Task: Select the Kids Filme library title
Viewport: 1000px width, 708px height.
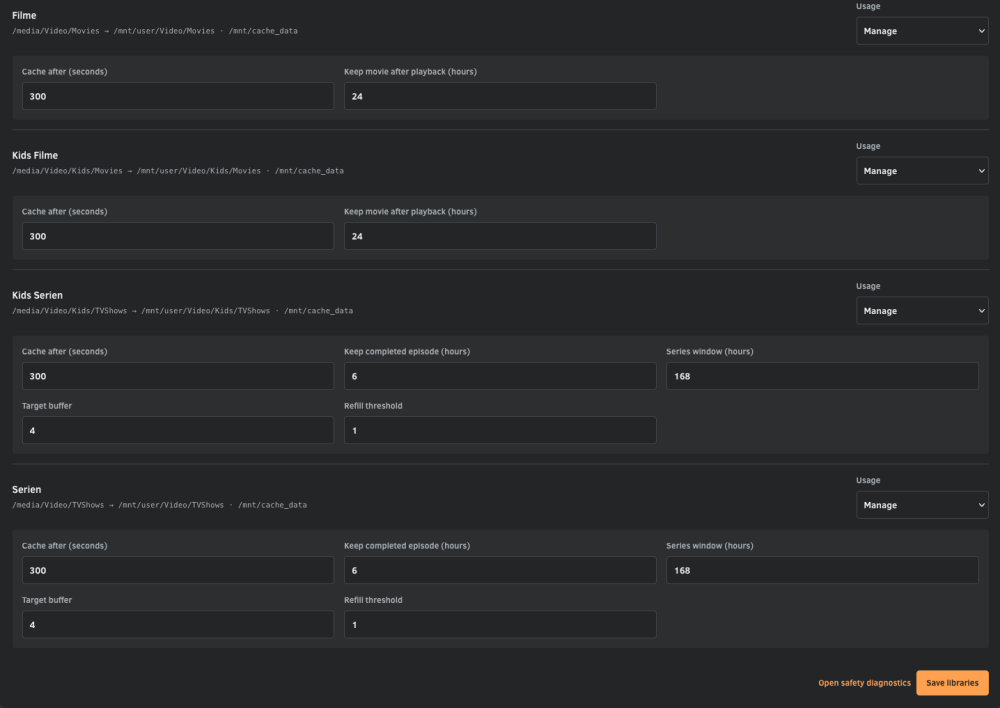Action: click(x=35, y=155)
